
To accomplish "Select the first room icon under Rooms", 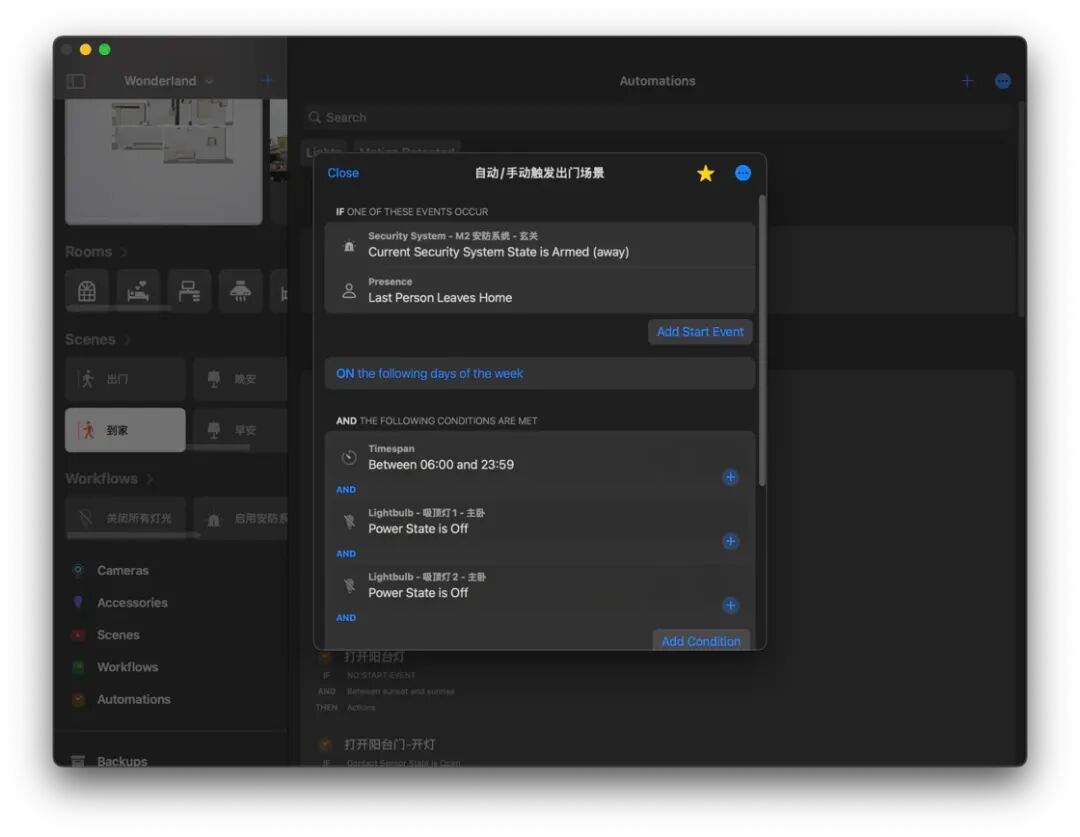I will (x=87, y=291).
